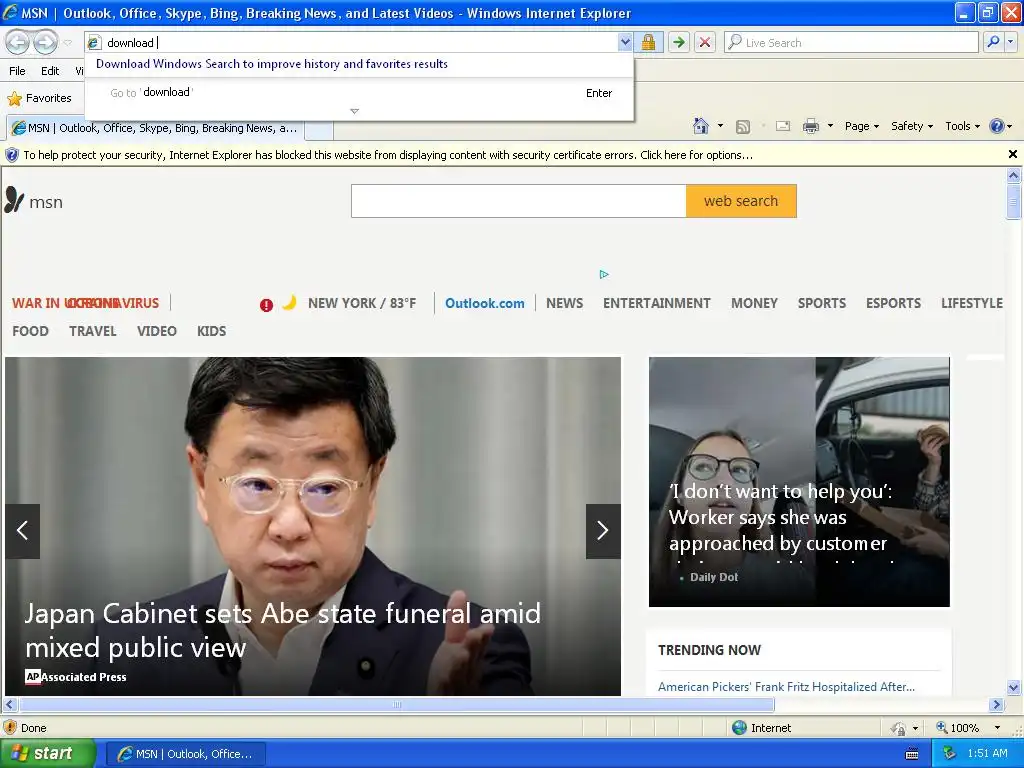
Task: Click the web search button
Action: click(x=741, y=201)
